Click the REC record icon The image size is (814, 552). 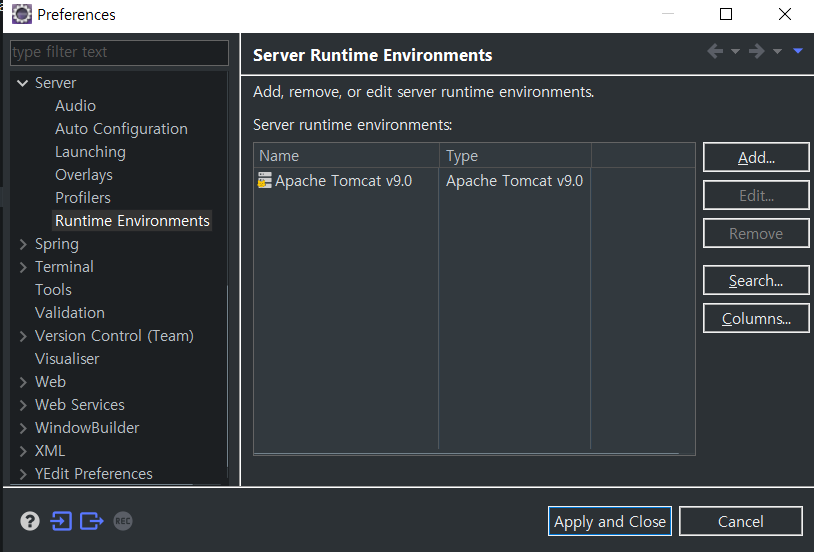123,521
